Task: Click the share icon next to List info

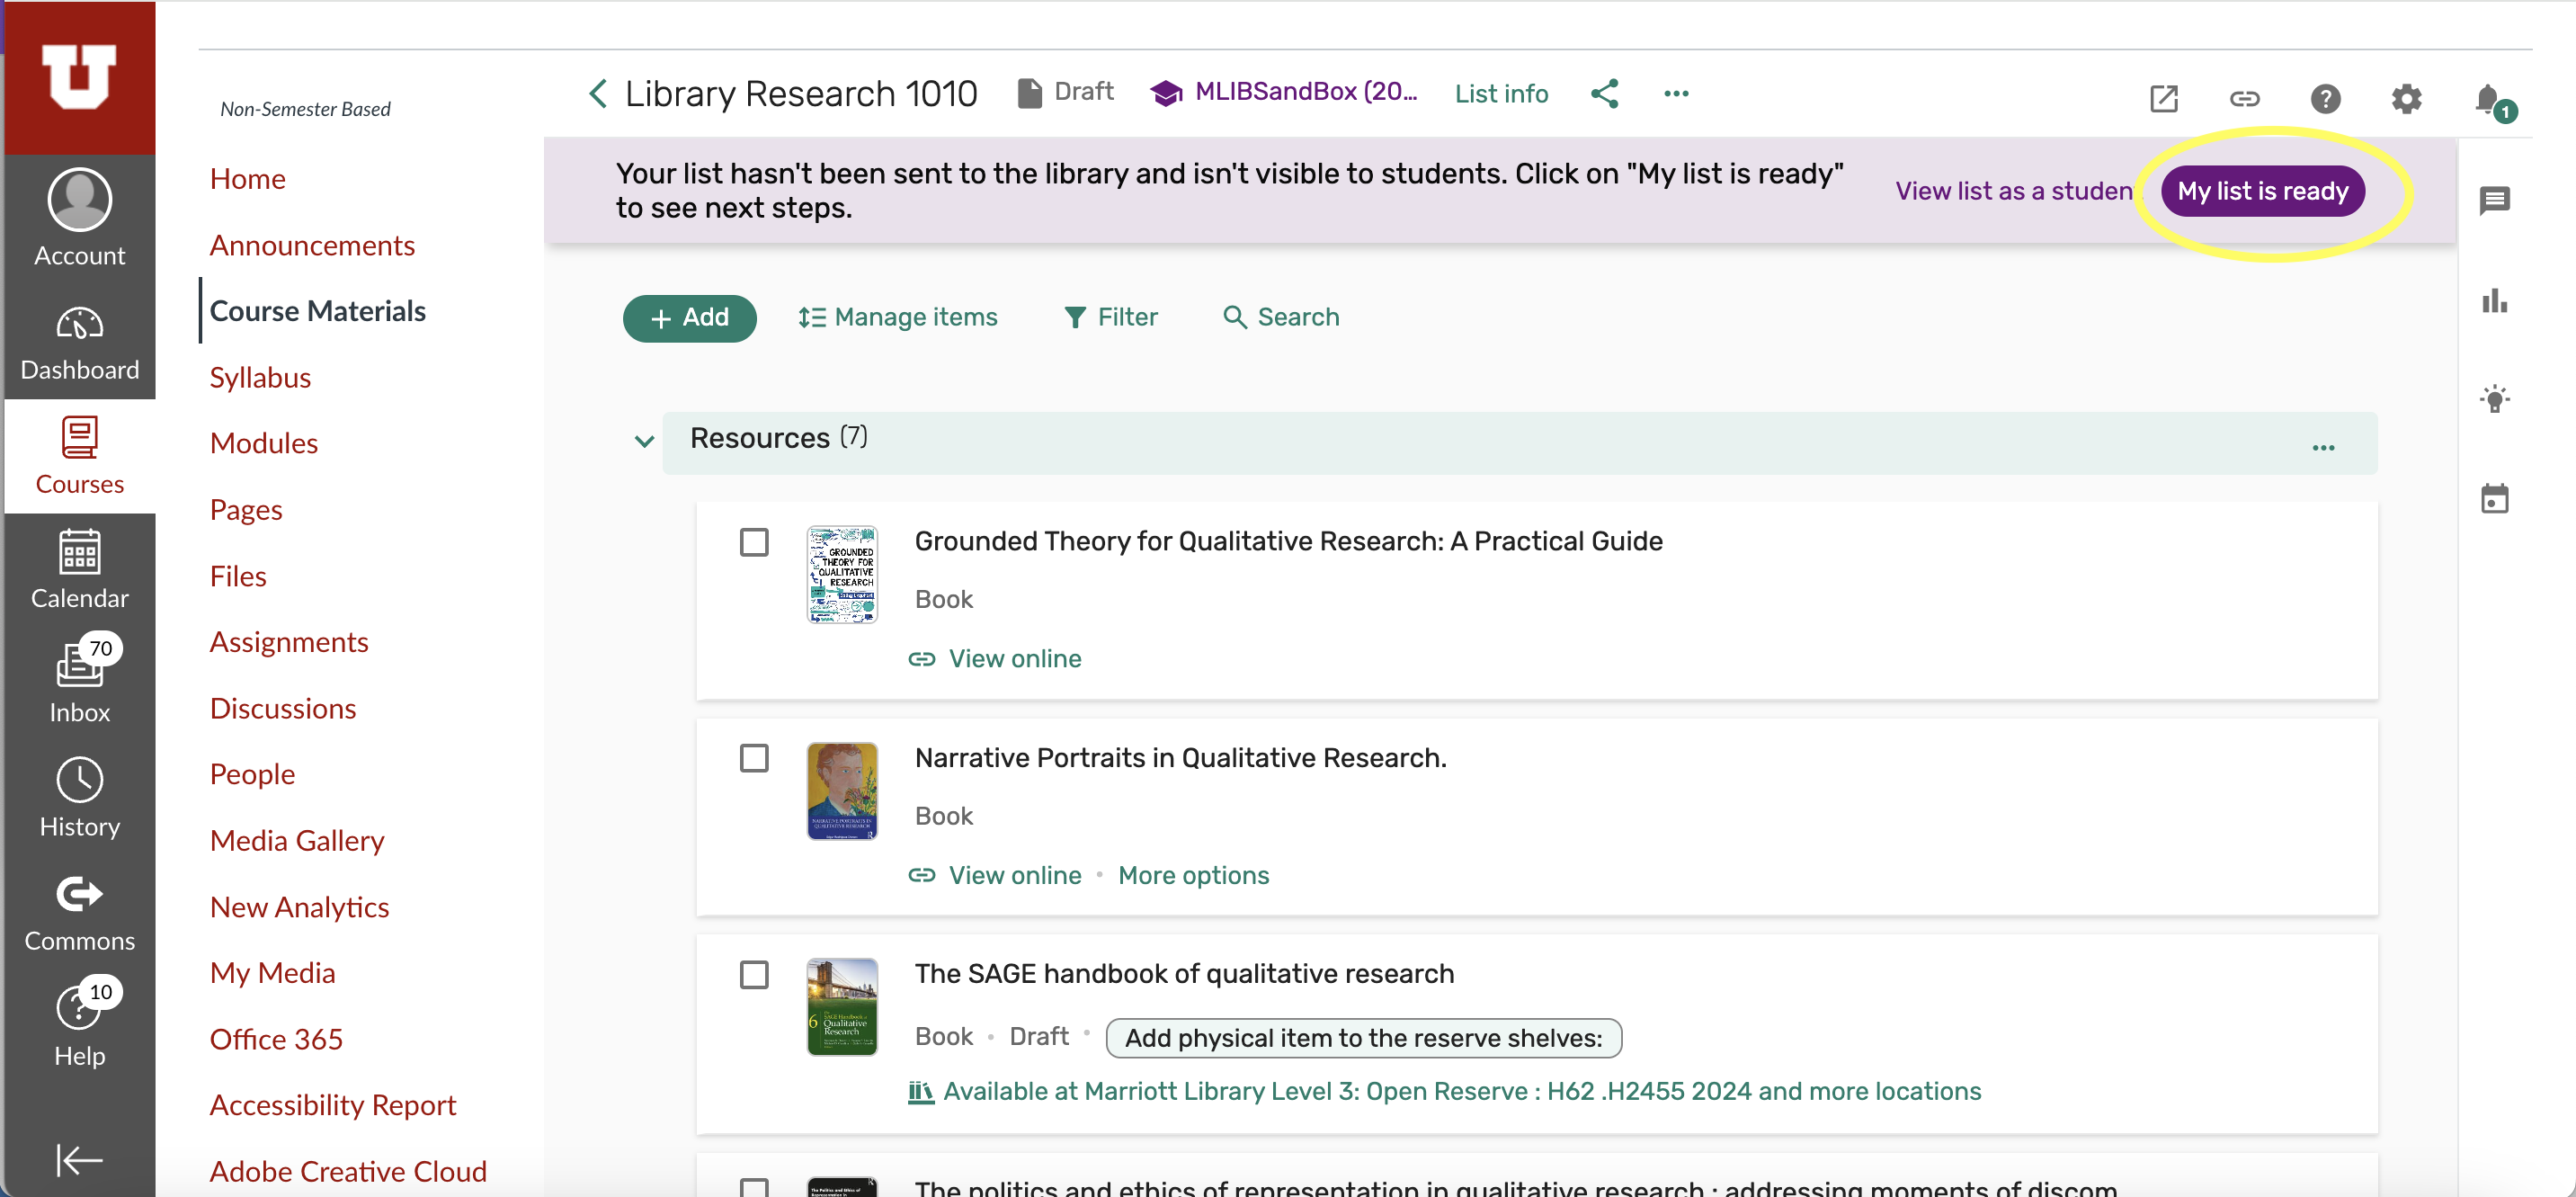Action: coord(1604,93)
